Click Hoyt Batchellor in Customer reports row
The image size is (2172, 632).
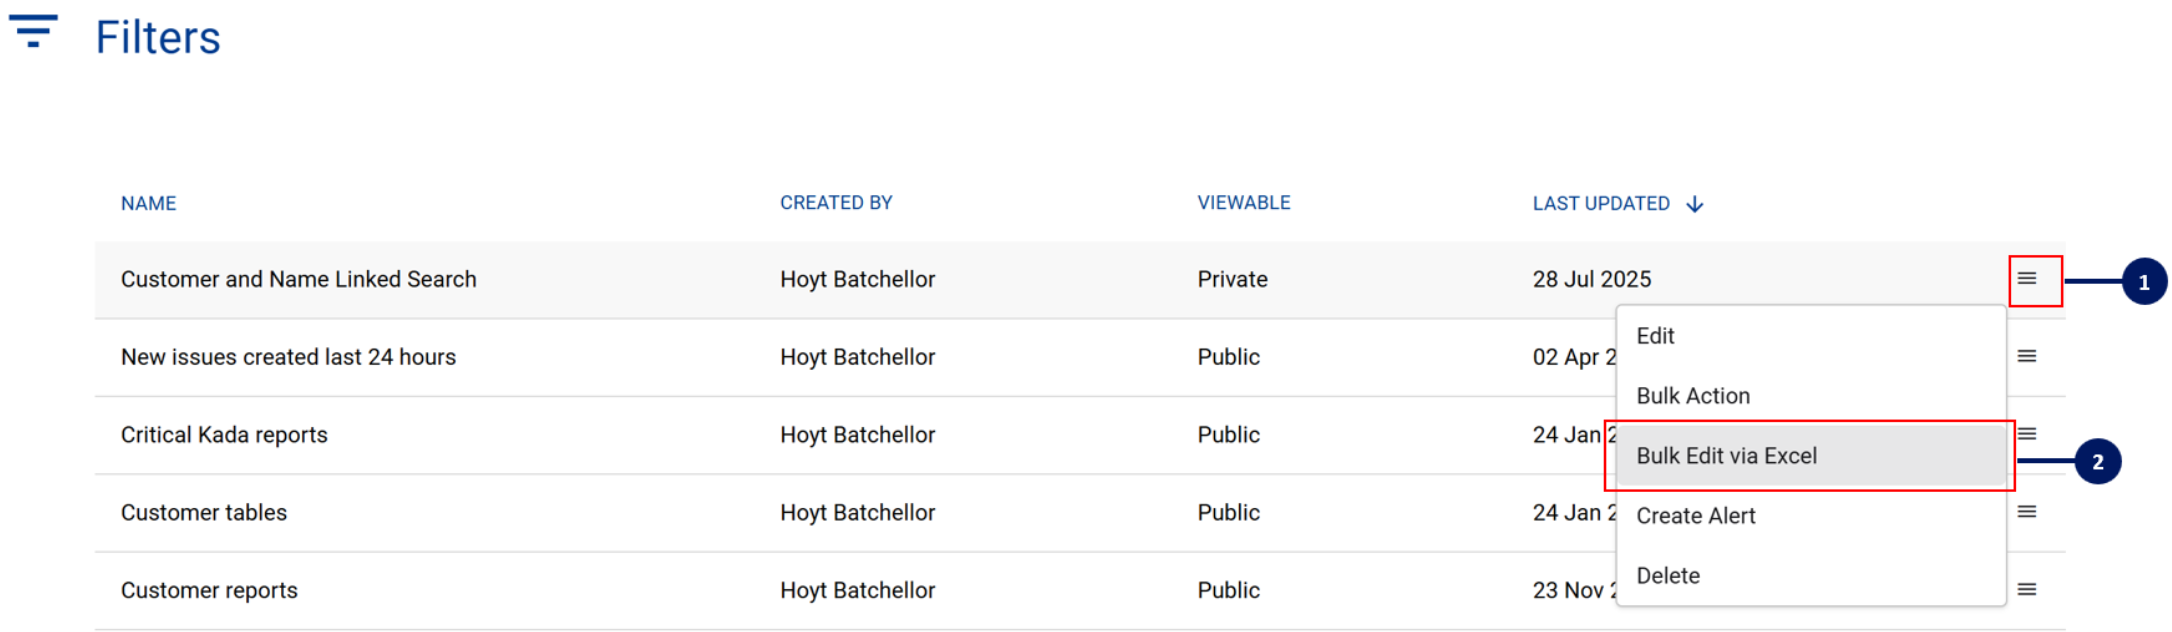858,591
